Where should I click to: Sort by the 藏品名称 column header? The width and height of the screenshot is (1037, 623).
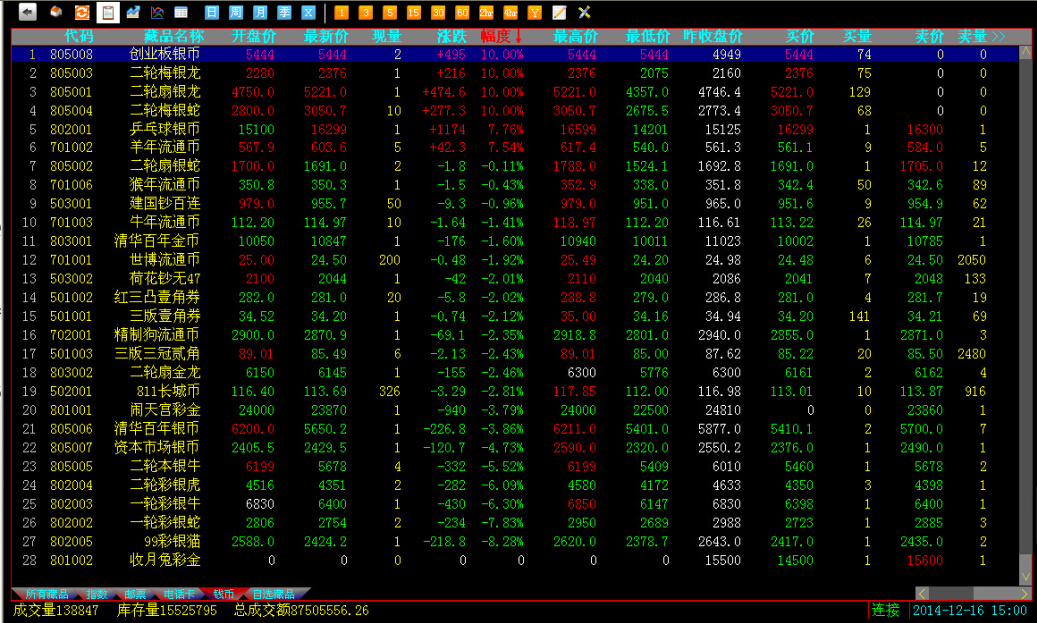coord(174,36)
